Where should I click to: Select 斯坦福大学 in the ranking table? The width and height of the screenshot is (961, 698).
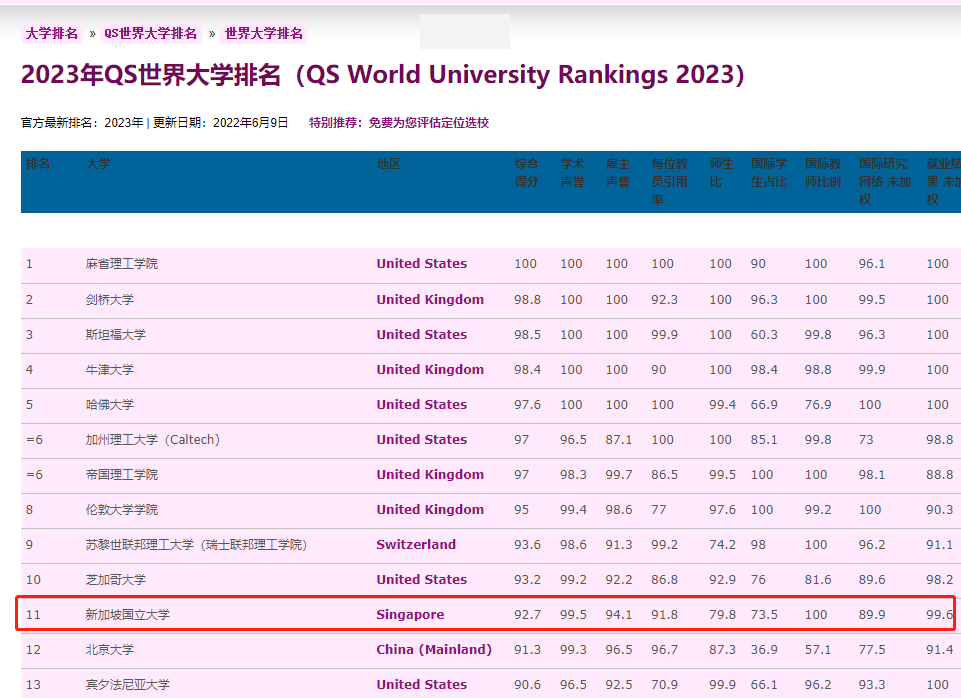[116, 335]
